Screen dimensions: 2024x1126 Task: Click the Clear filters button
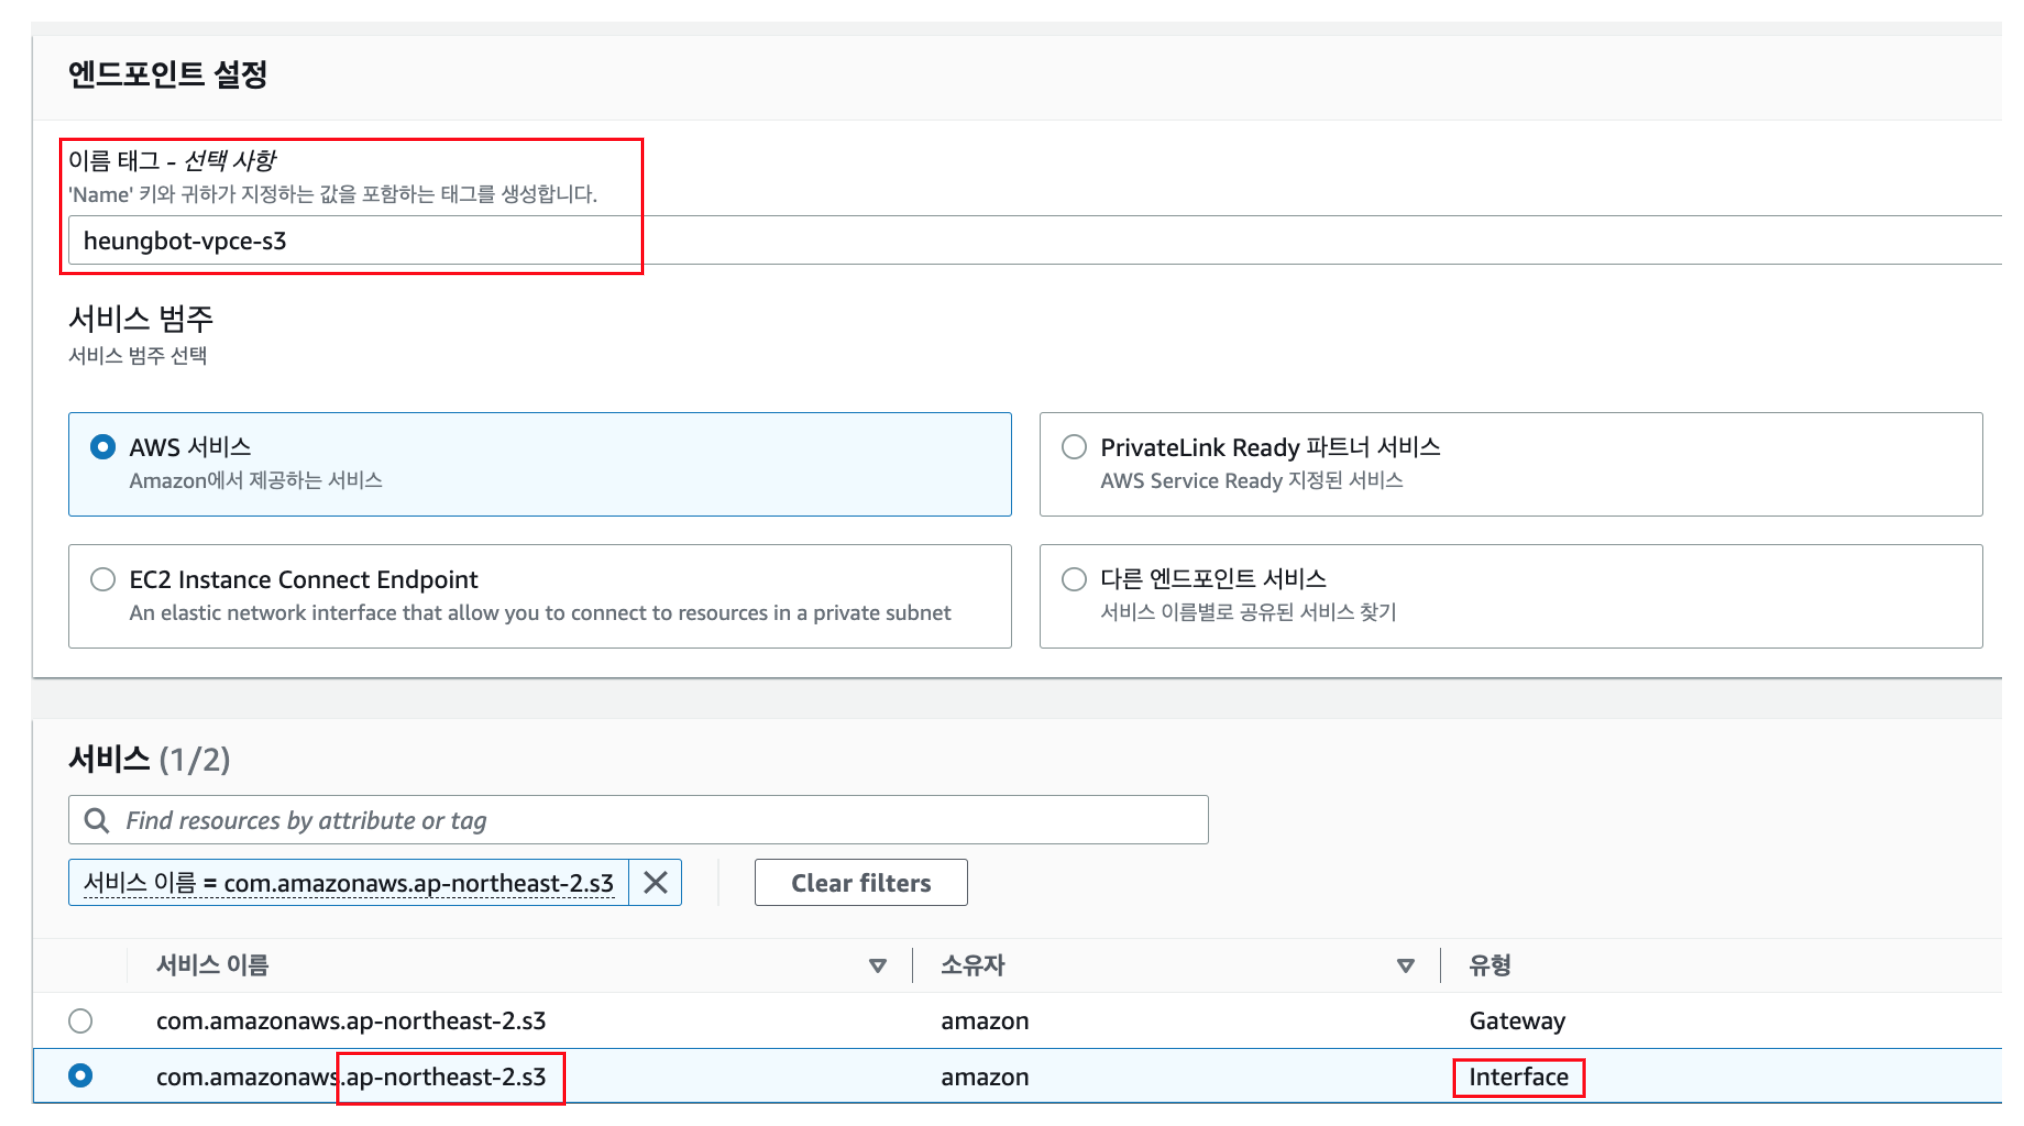pyautogui.click(x=860, y=882)
